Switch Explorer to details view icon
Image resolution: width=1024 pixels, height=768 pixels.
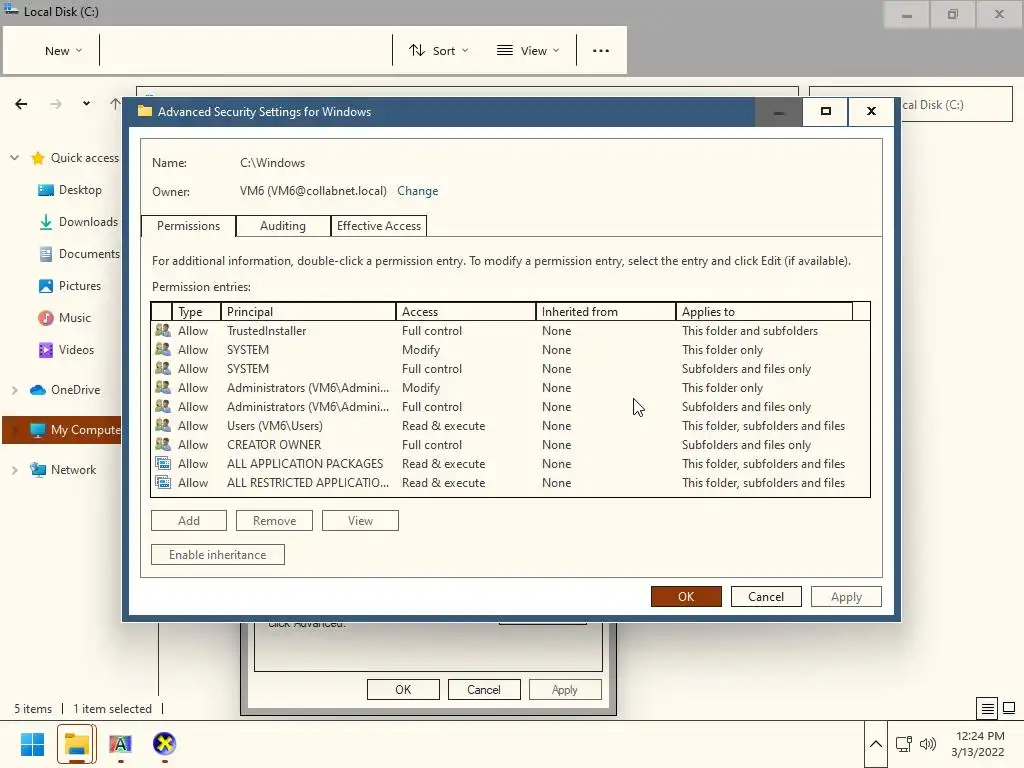987,709
